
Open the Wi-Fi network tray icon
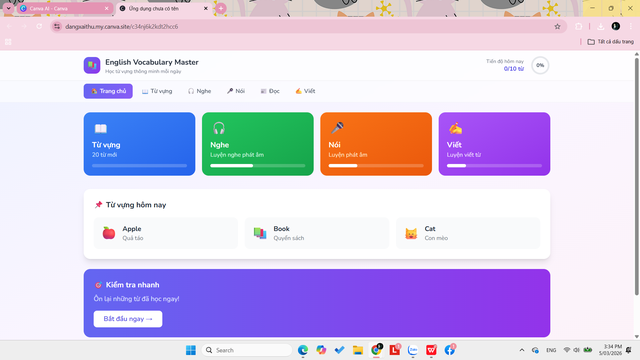[567, 350]
